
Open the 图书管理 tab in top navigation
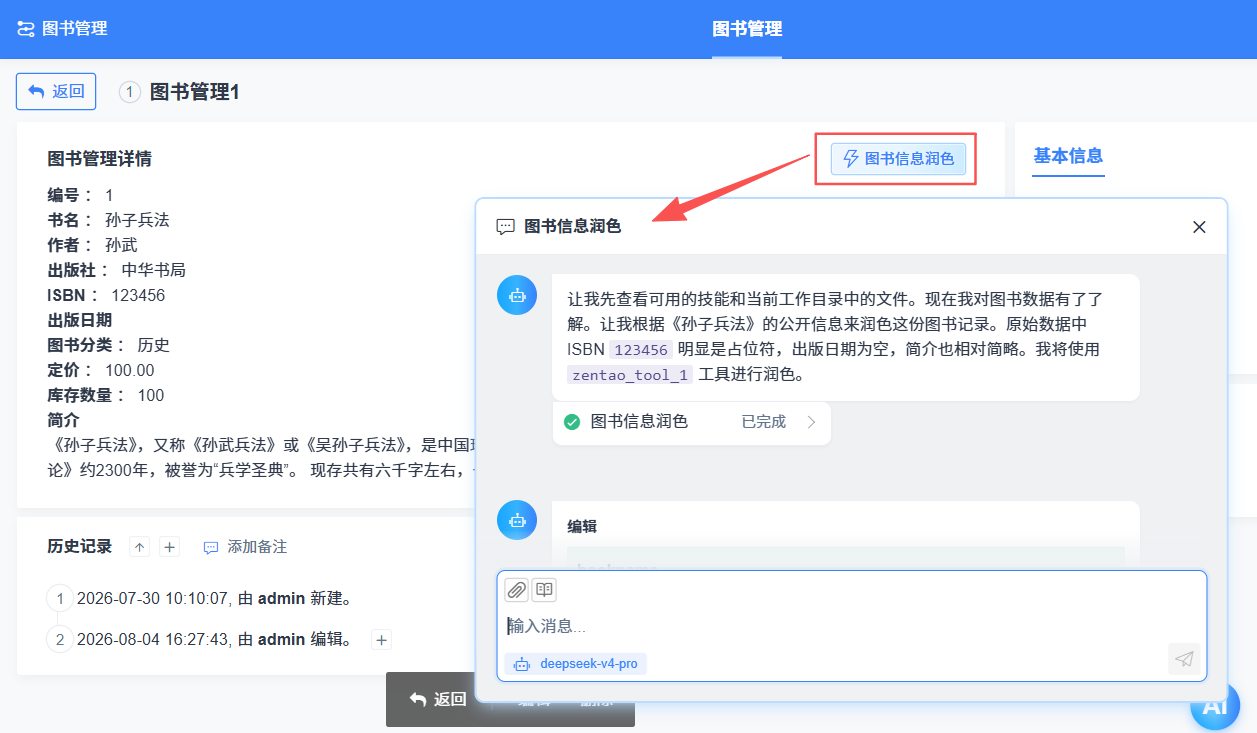click(747, 29)
